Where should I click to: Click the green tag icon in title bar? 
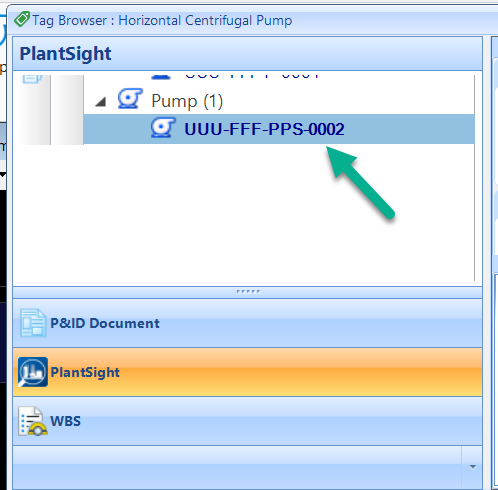tap(22, 19)
